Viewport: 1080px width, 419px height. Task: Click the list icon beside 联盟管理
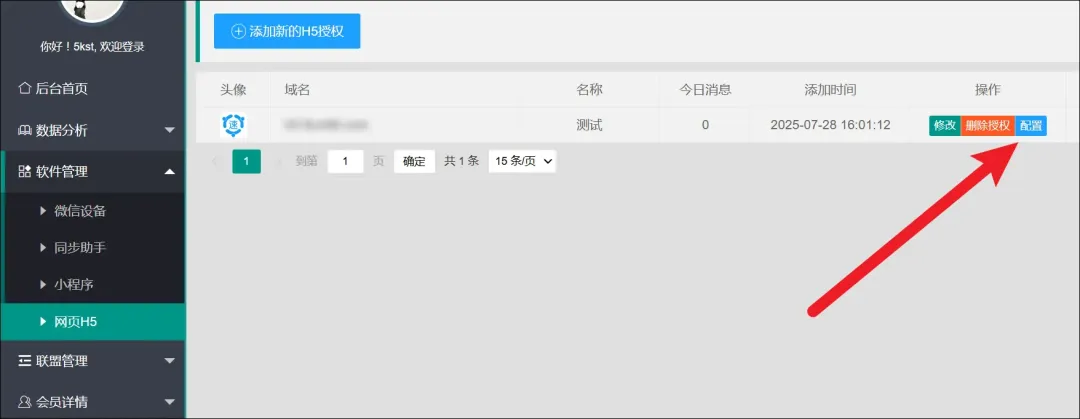(24, 360)
